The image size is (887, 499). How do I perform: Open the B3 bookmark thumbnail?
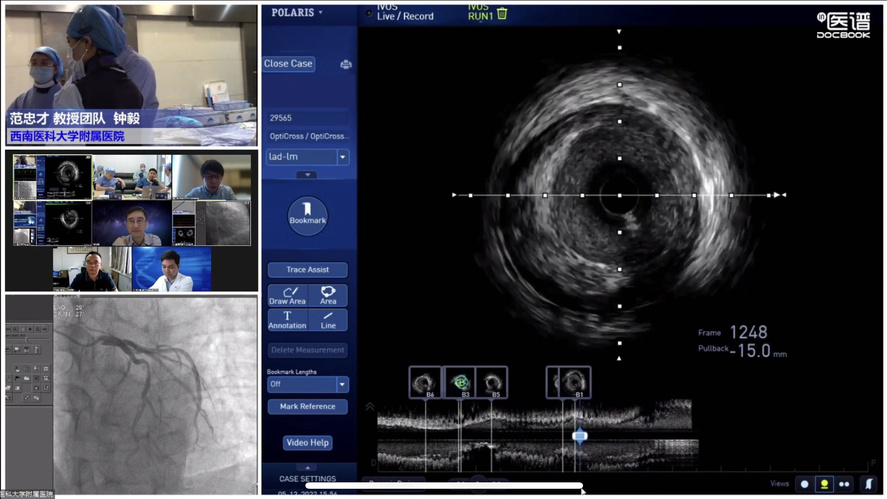461,382
